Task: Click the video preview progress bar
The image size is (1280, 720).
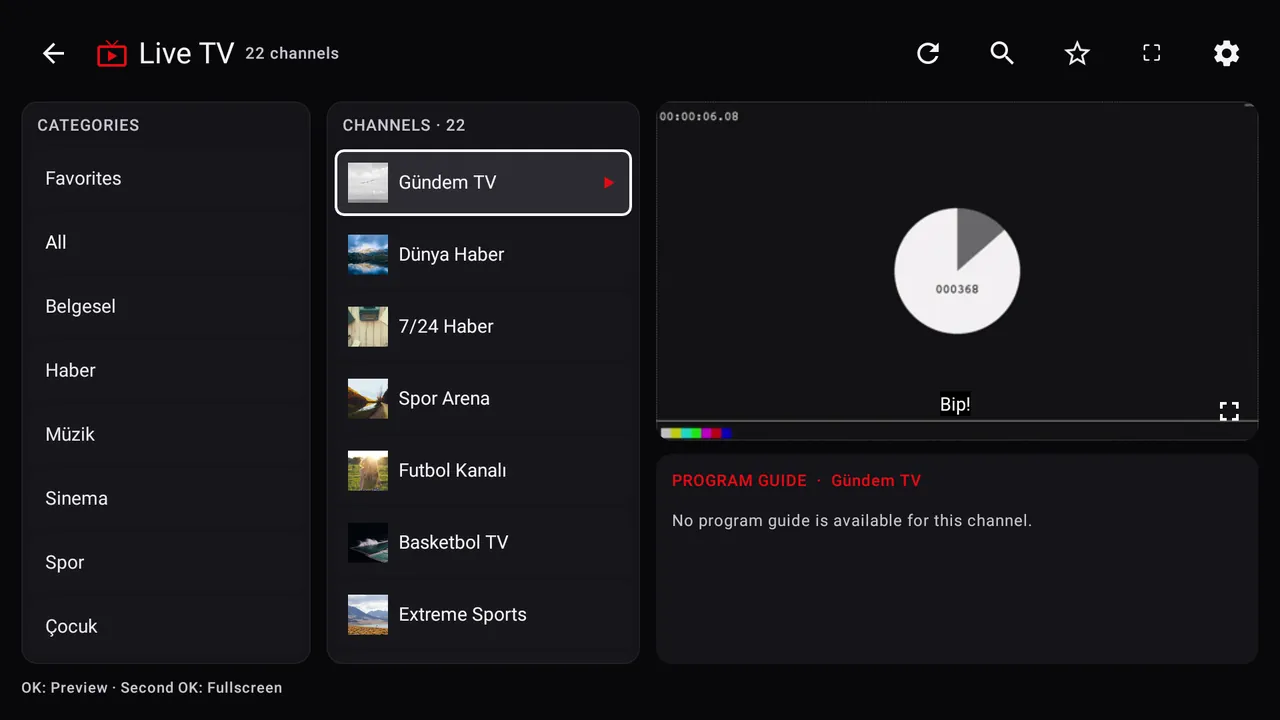Action: pos(956,421)
